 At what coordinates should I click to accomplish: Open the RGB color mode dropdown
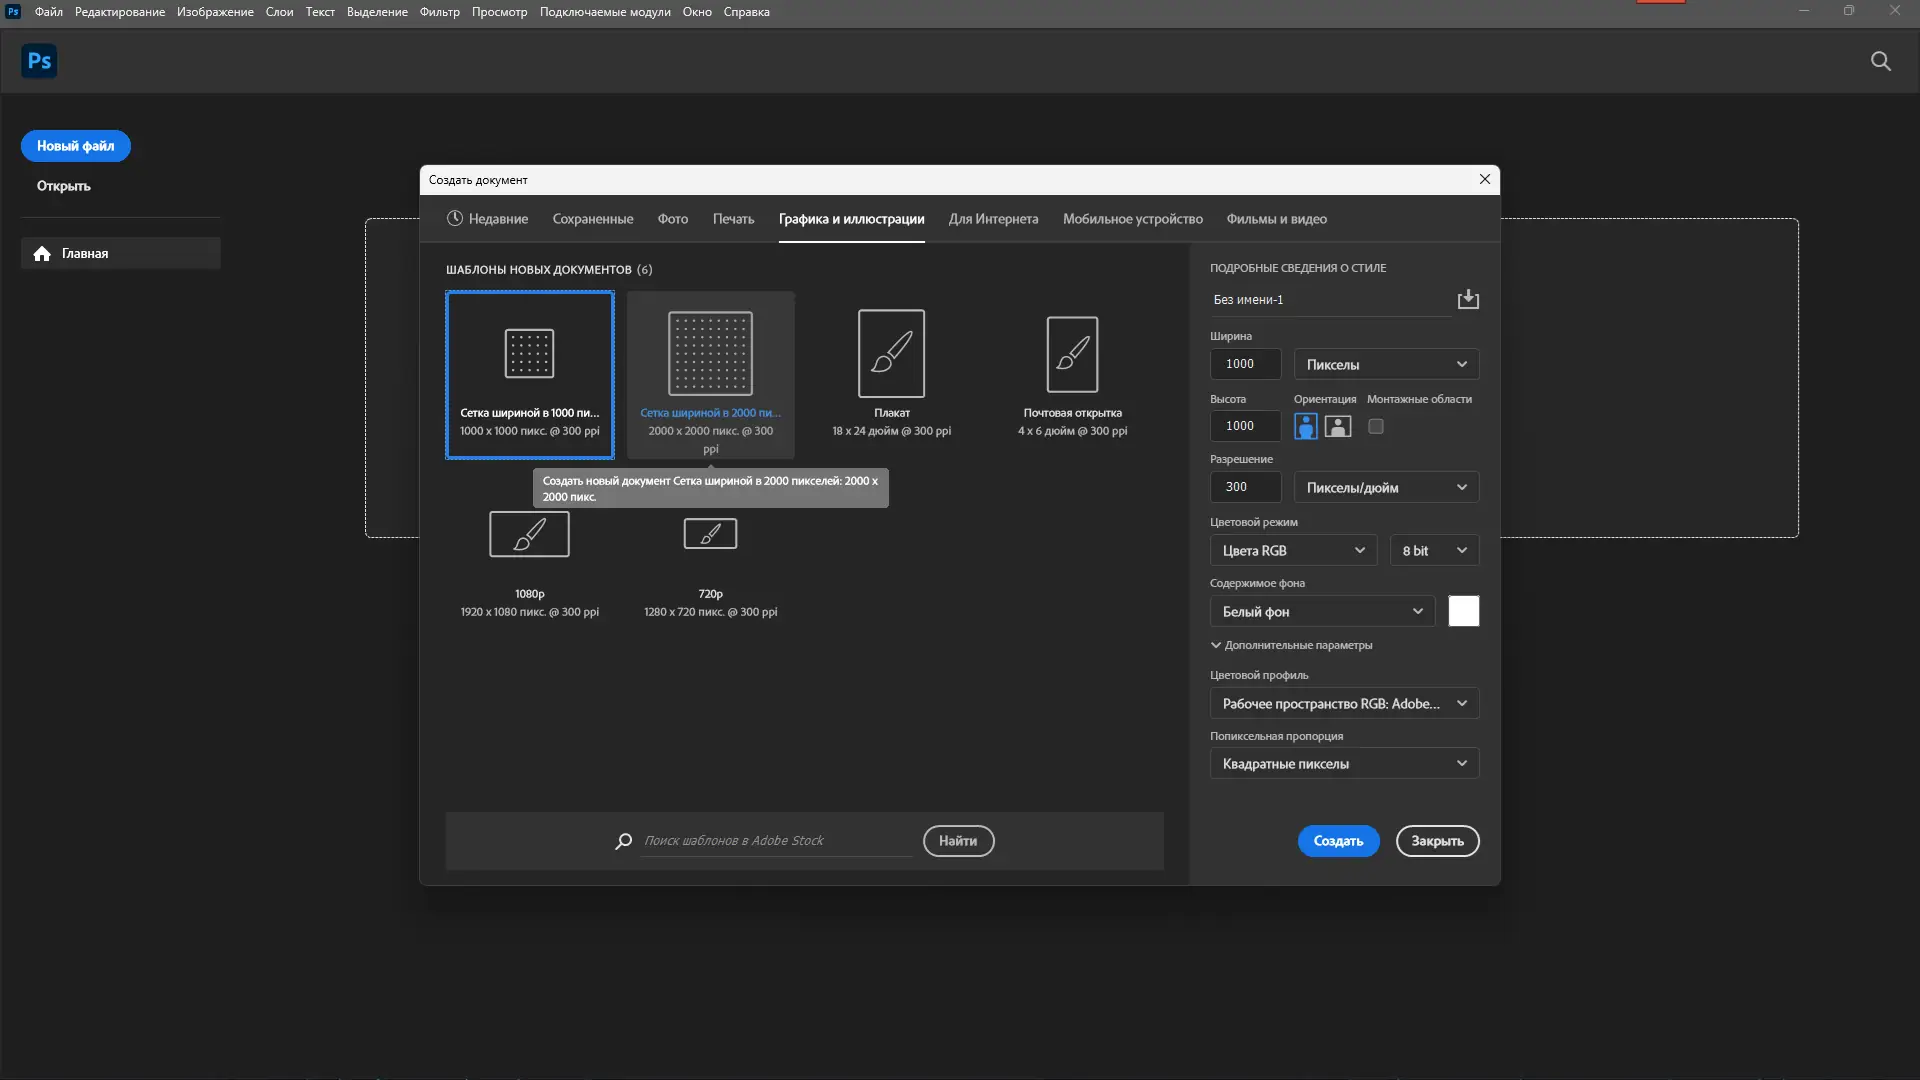[x=1293, y=551]
